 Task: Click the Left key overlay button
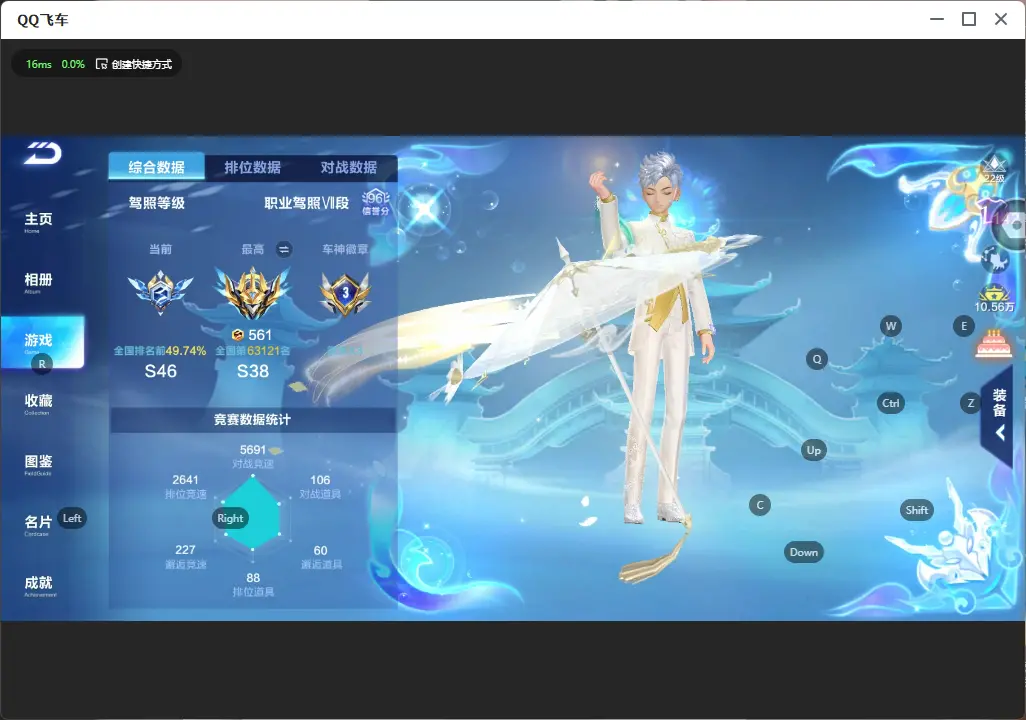coord(72,518)
